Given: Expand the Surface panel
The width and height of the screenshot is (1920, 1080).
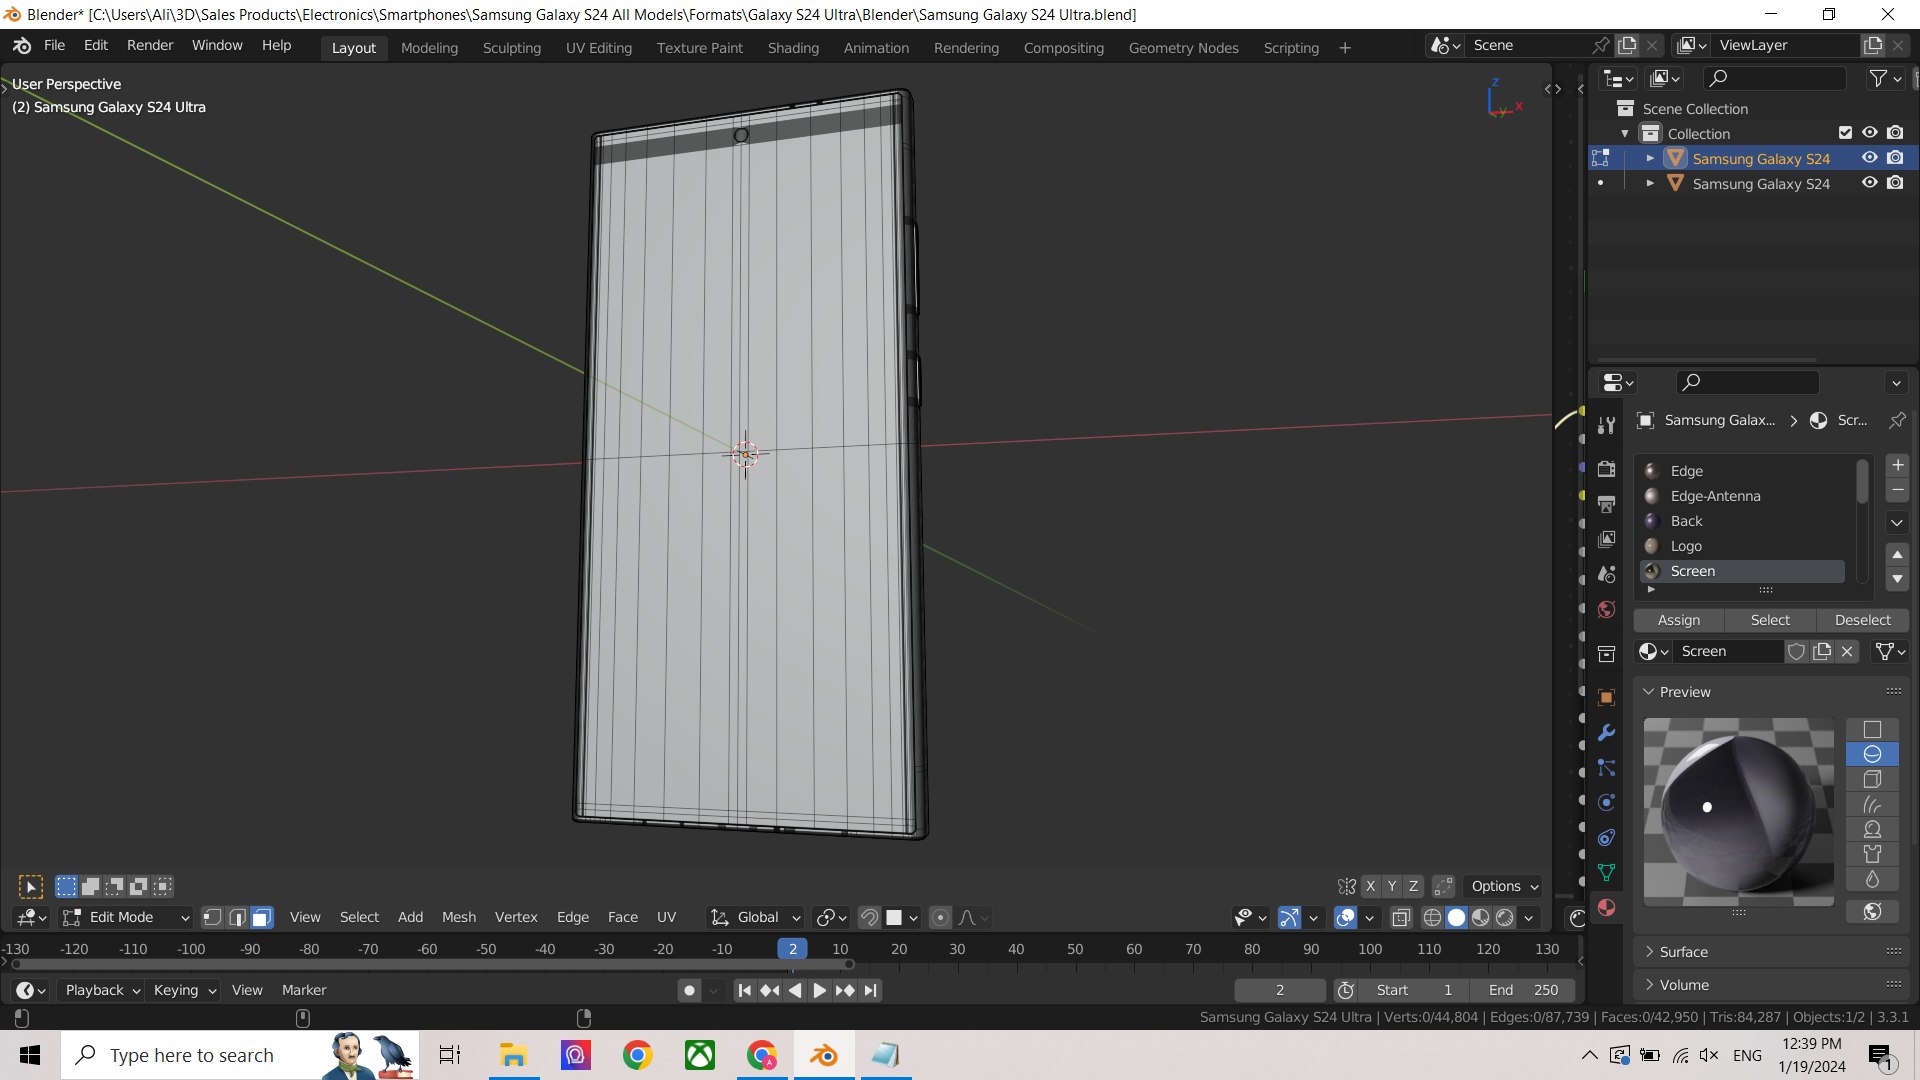Looking at the screenshot, I should click(1772, 952).
